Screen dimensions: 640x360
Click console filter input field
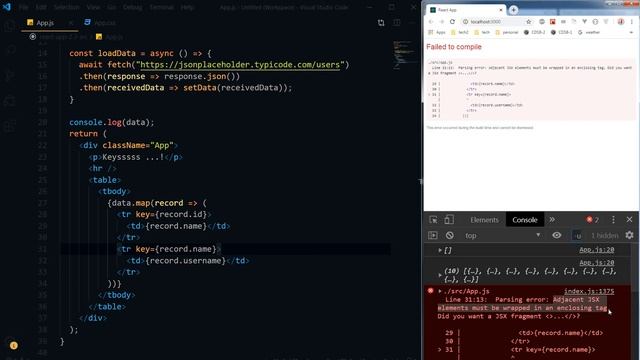tap(577, 236)
